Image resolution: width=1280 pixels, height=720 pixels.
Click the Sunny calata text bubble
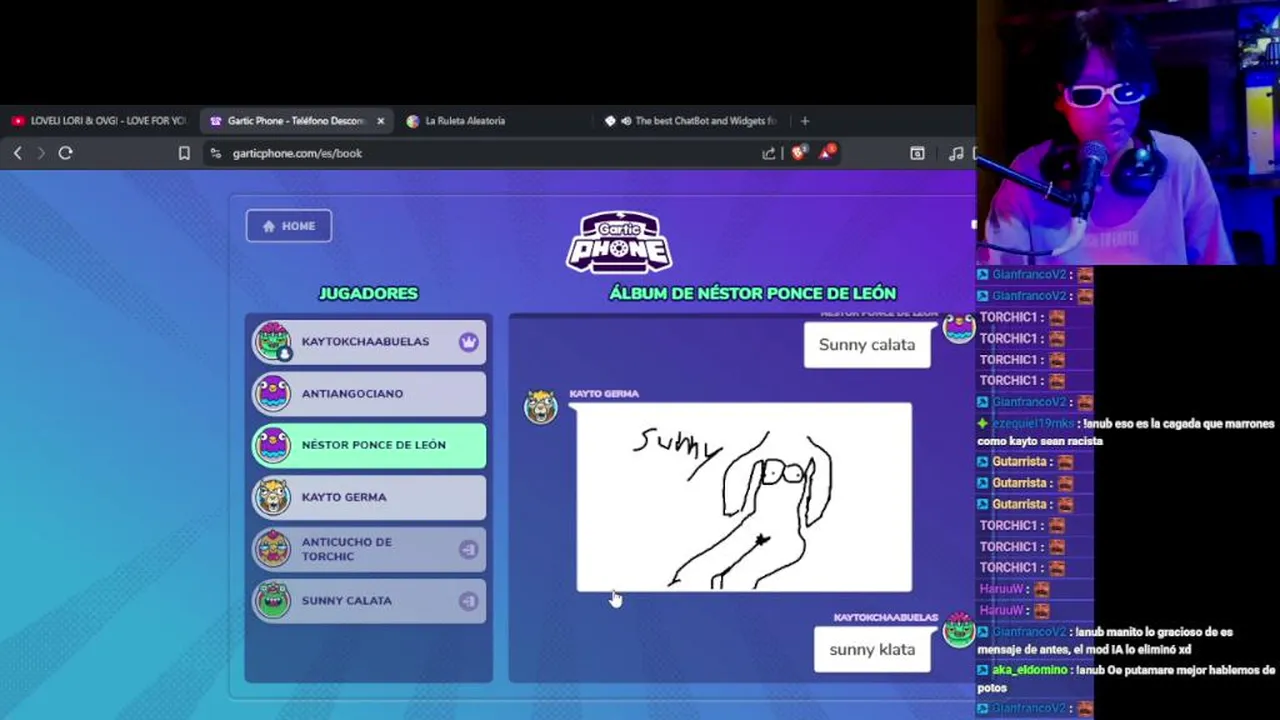[867, 345]
